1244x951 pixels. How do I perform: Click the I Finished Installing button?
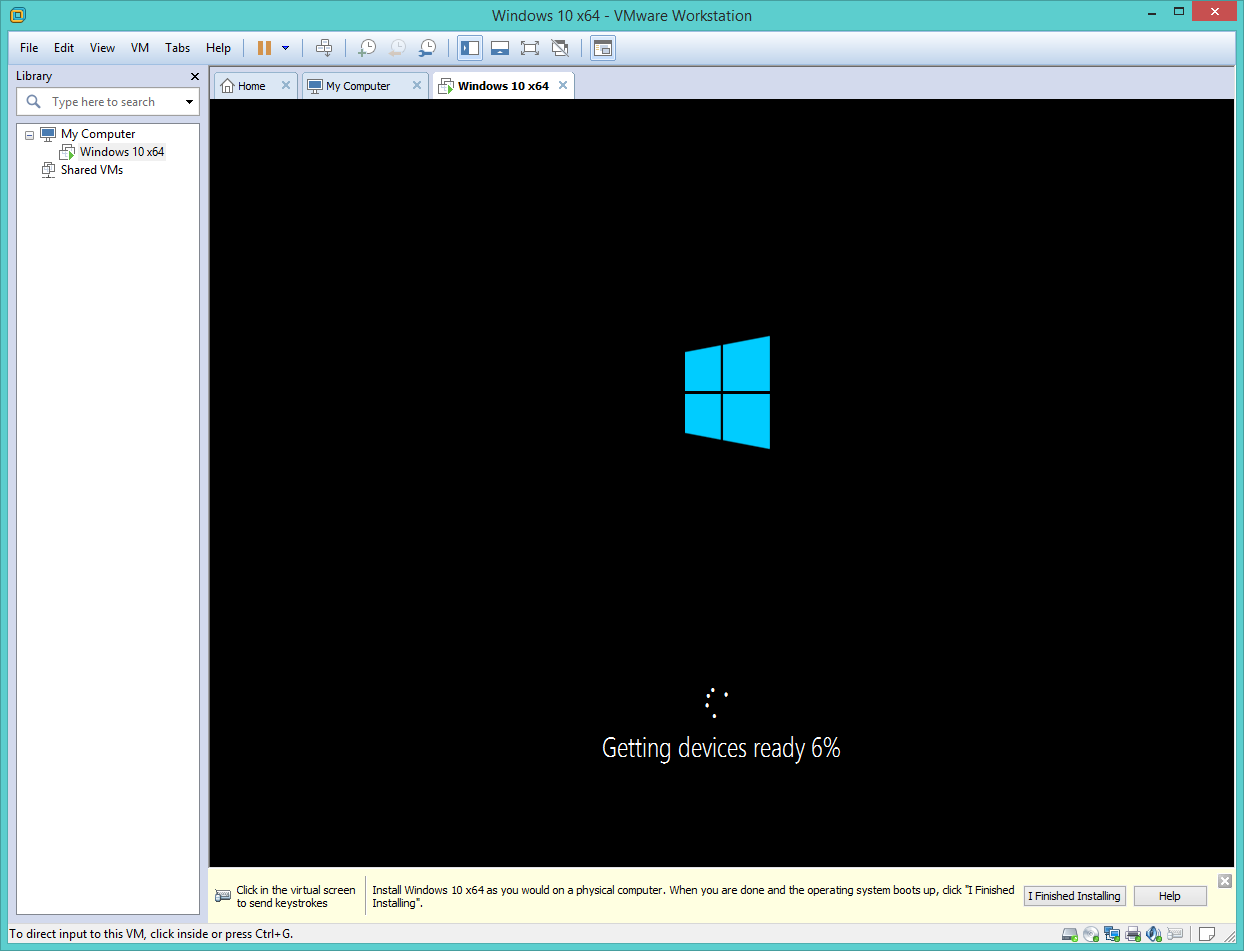1075,896
